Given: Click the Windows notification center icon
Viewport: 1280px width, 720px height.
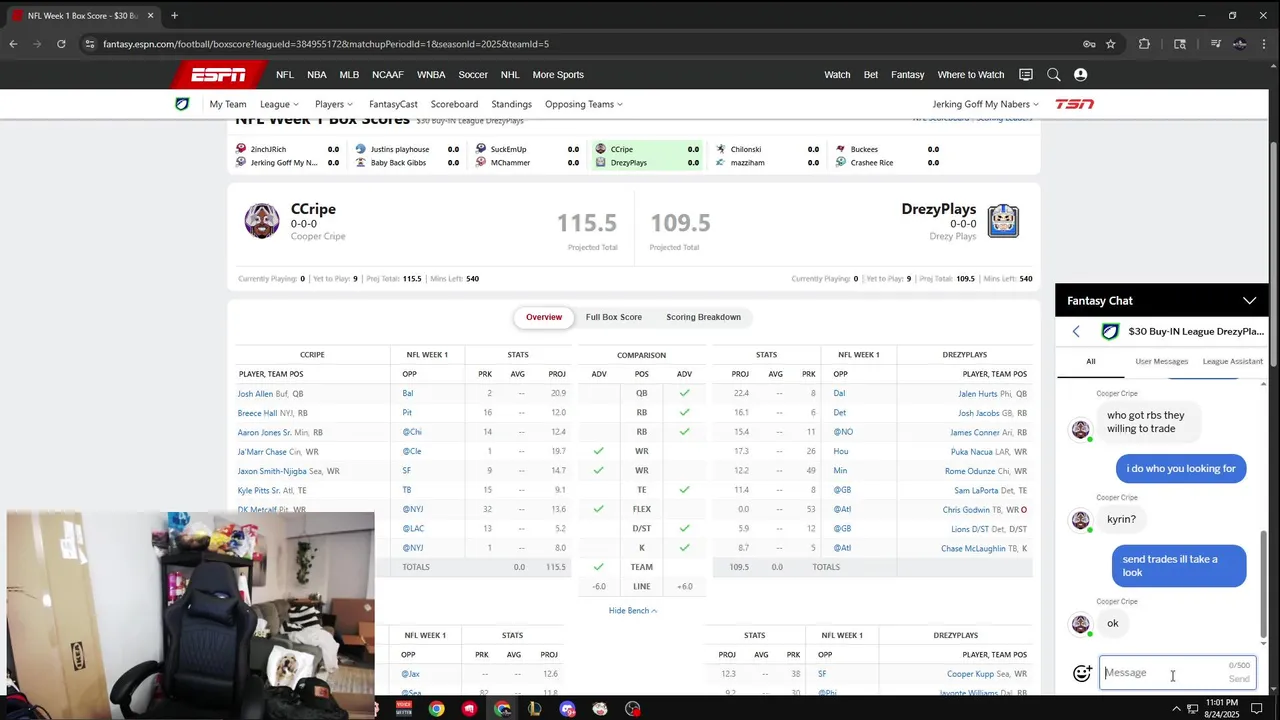Looking at the screenshot, I should point(1257,709).
